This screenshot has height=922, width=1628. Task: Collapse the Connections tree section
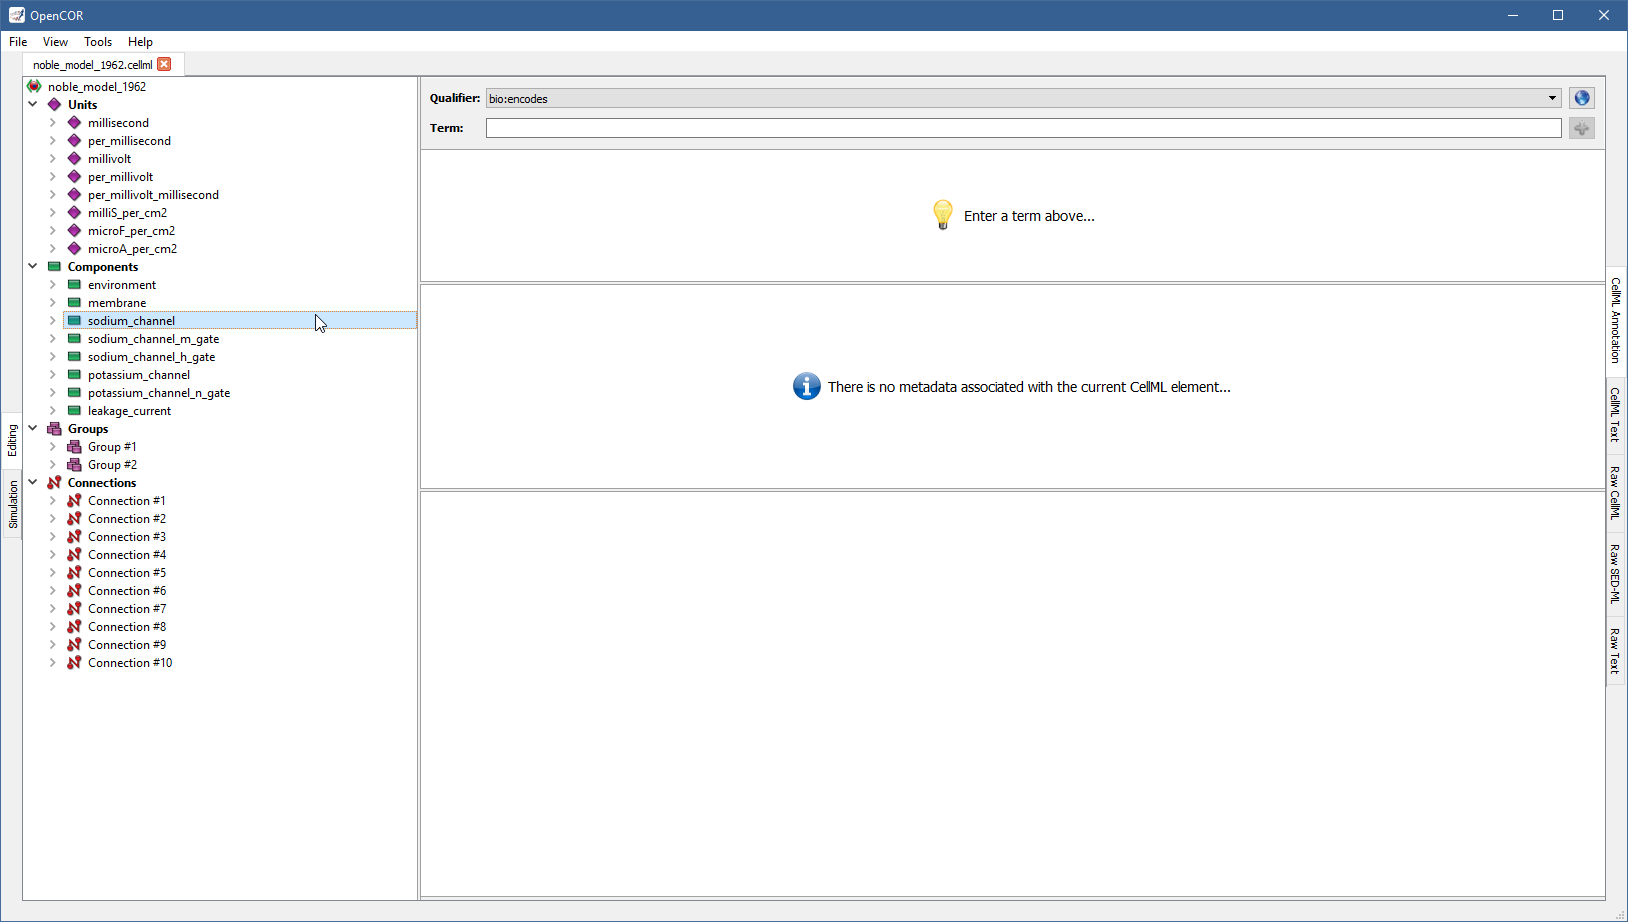(x=33, y=482)
